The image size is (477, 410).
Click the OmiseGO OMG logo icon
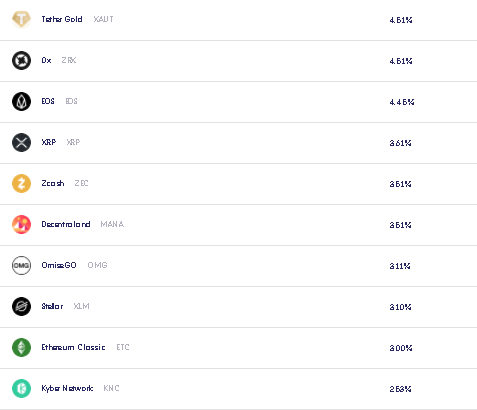(x=21, y=265)
